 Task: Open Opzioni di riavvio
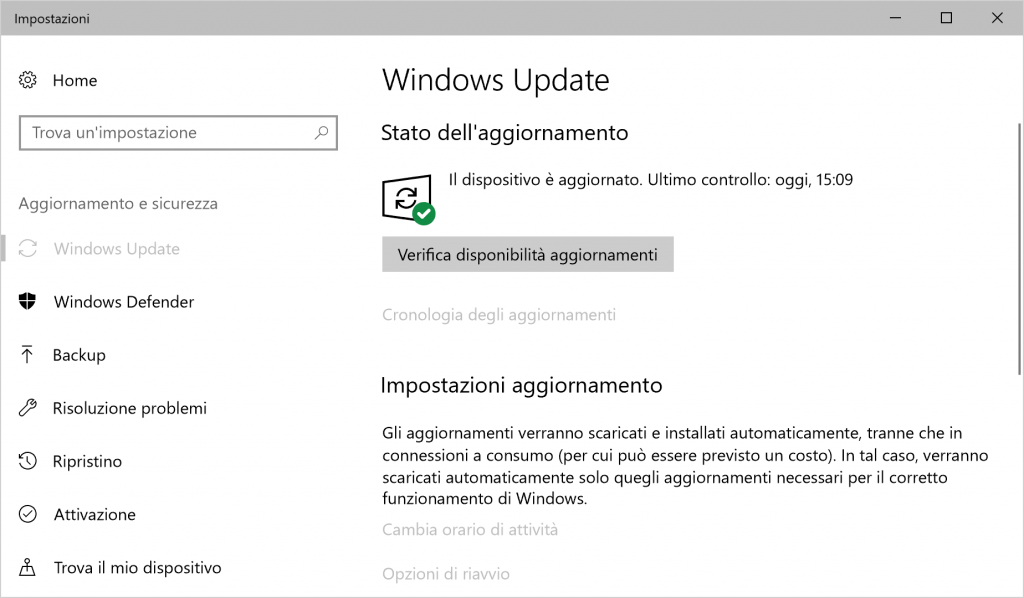click(444, 574)
